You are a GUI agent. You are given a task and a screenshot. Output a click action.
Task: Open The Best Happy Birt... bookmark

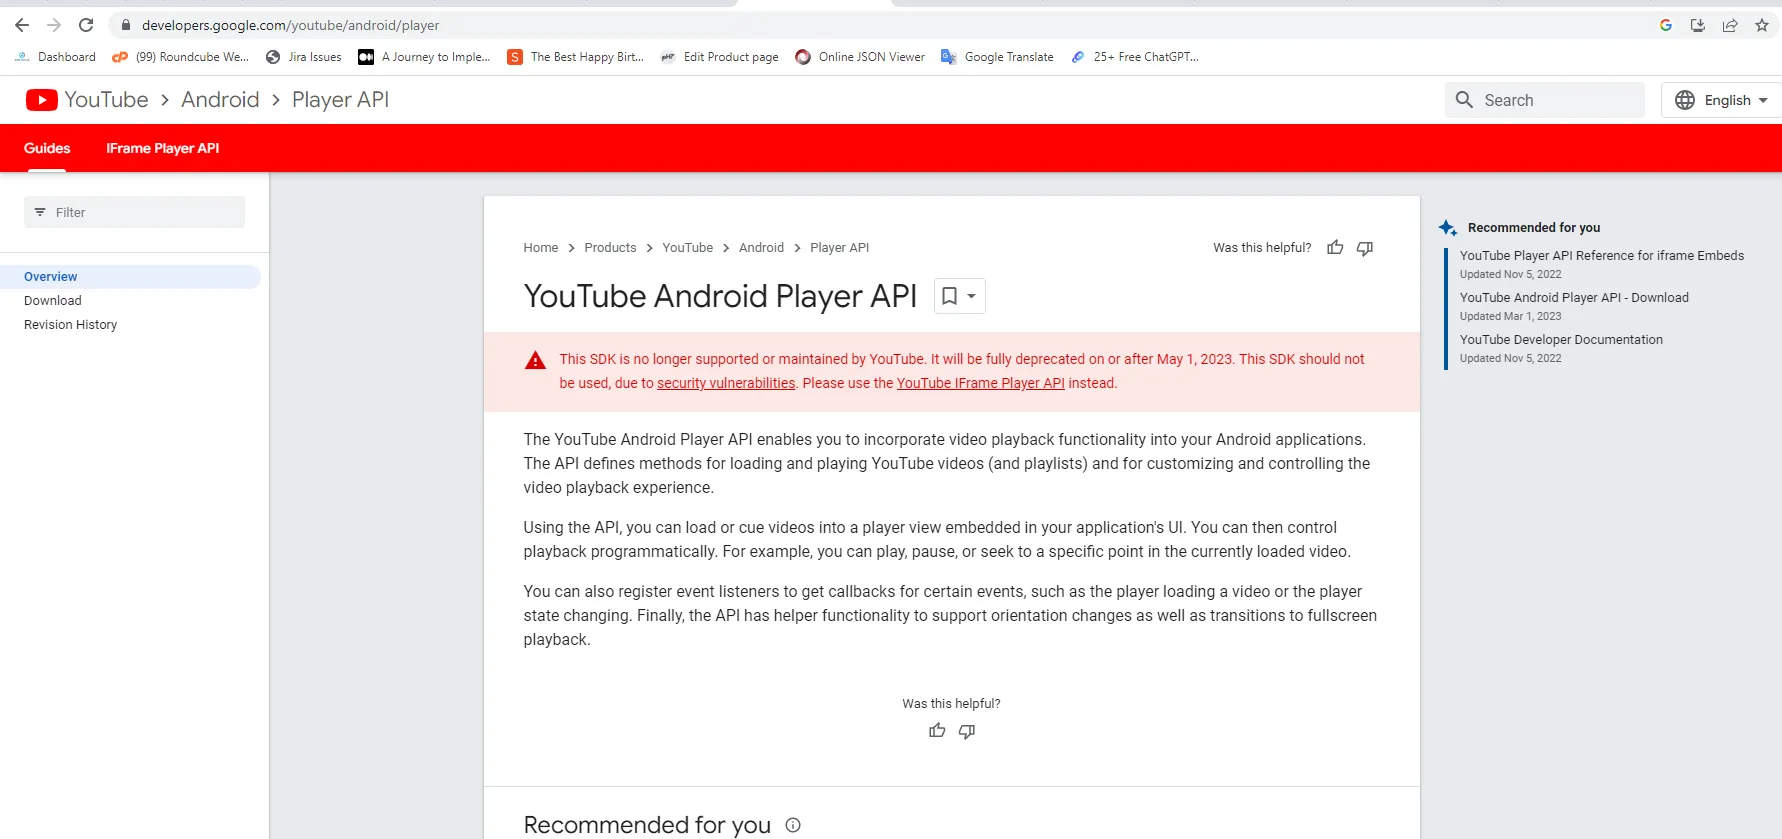point(576,57)
